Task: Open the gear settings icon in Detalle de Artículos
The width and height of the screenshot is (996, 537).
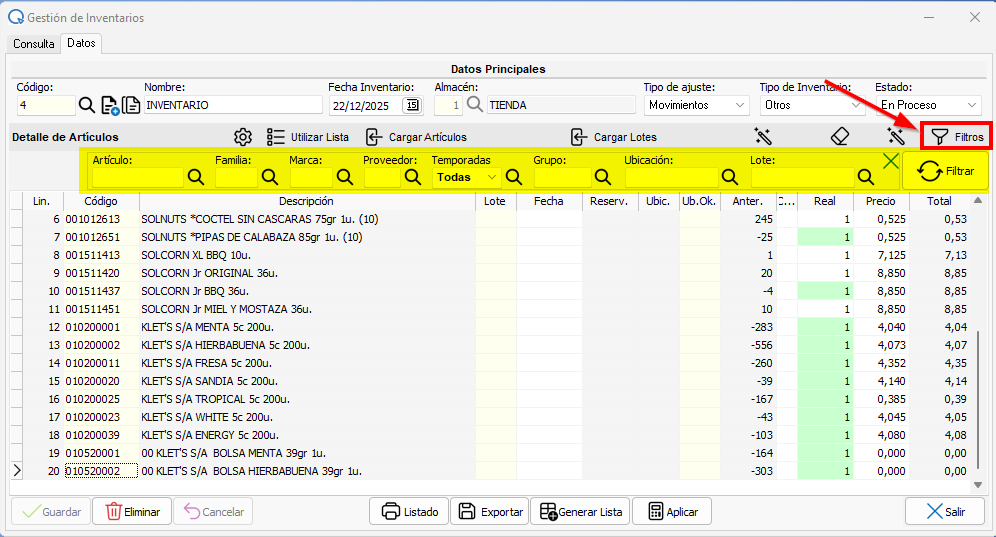Action: click(243, 137)
